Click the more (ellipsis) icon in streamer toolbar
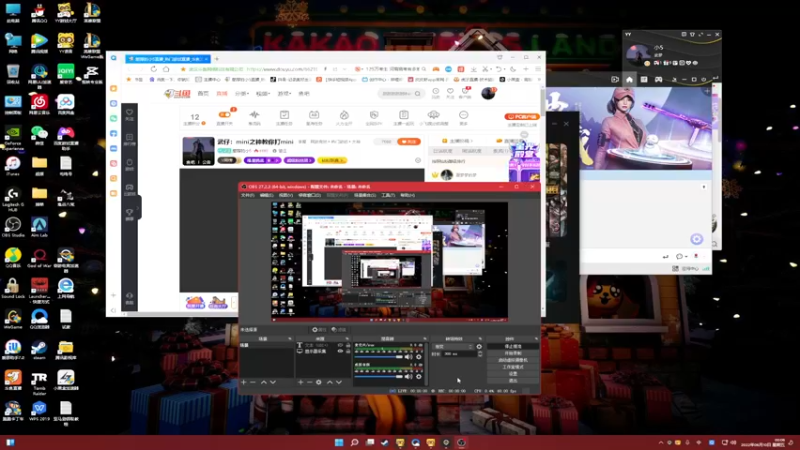Image resolution: width=800 pixels, height=450 pixels. (463, 115)
